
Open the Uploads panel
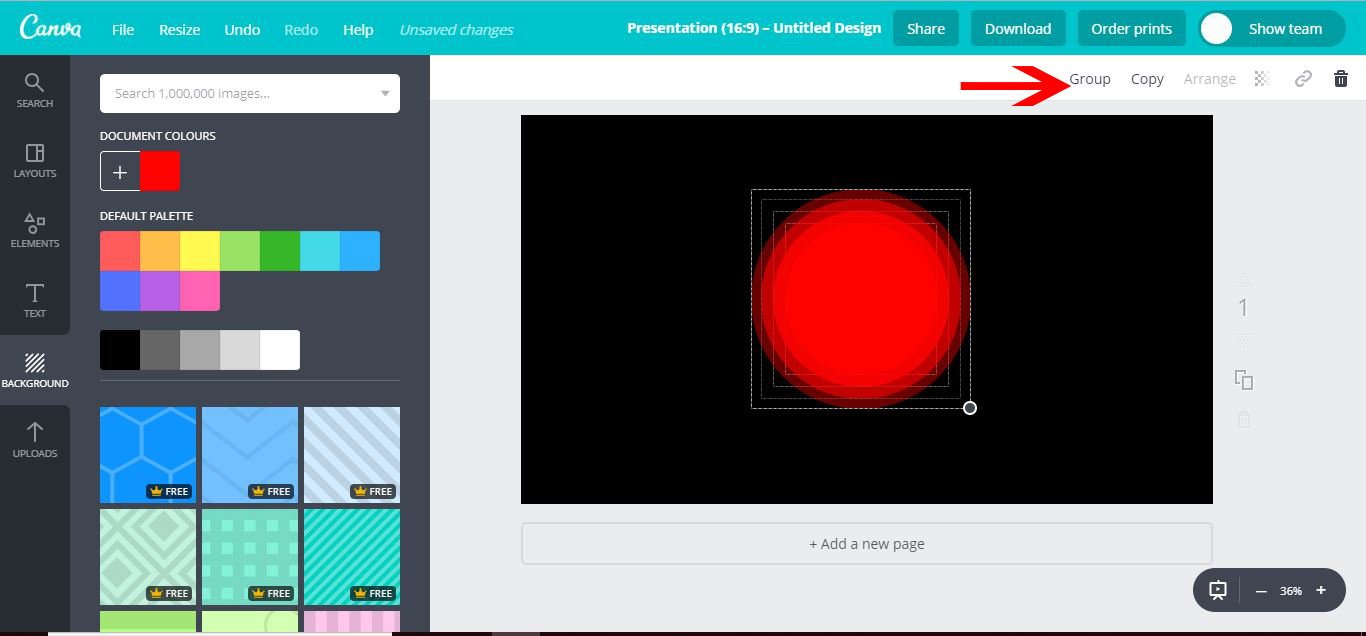[34, 440]
